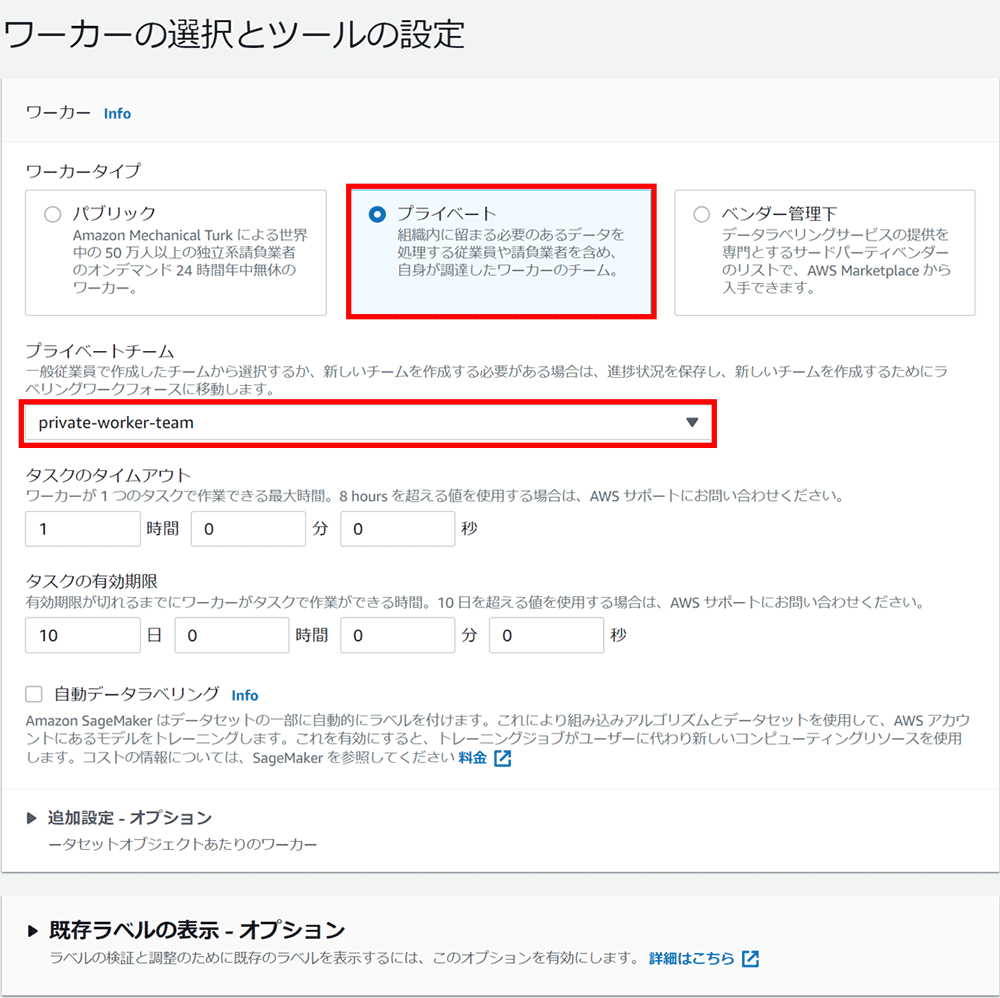Click the task expiration days field
Image resolution: width=1000 pixels, height=998 pixels.
(83, 635)
